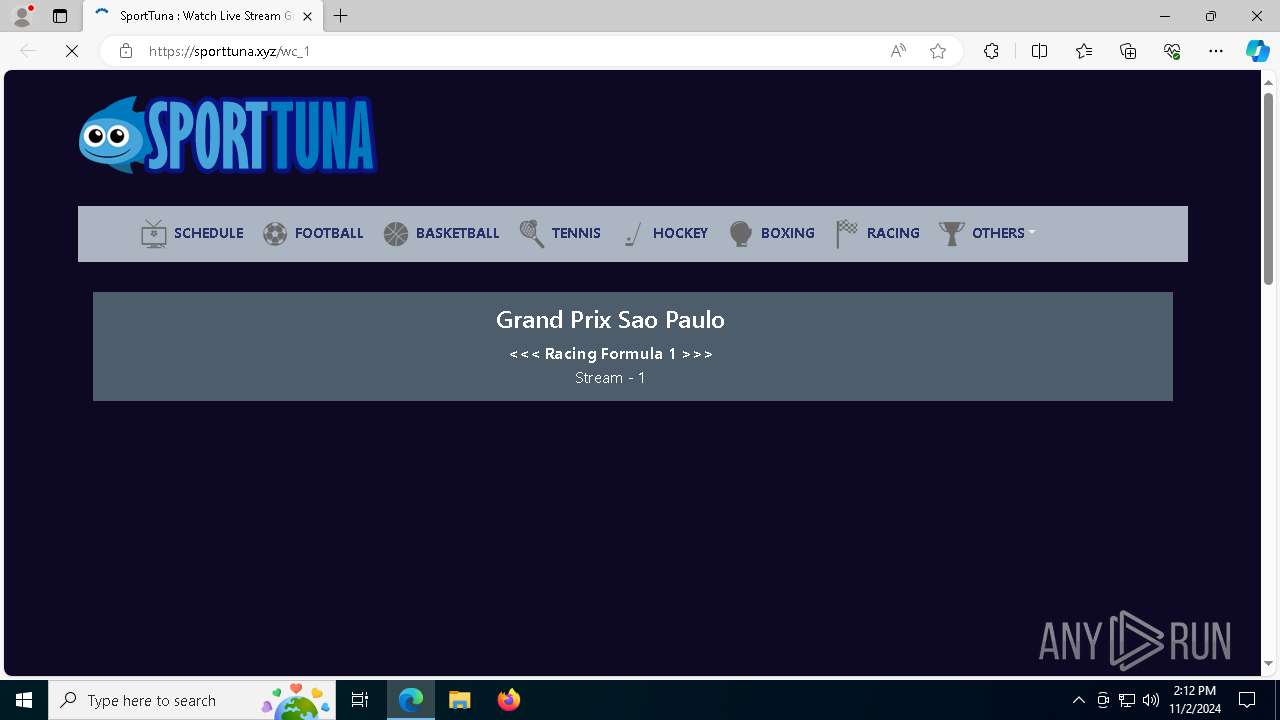1280x720 pixels.
Task: Go to the FOOTBALL section
Action: point(329,233)
